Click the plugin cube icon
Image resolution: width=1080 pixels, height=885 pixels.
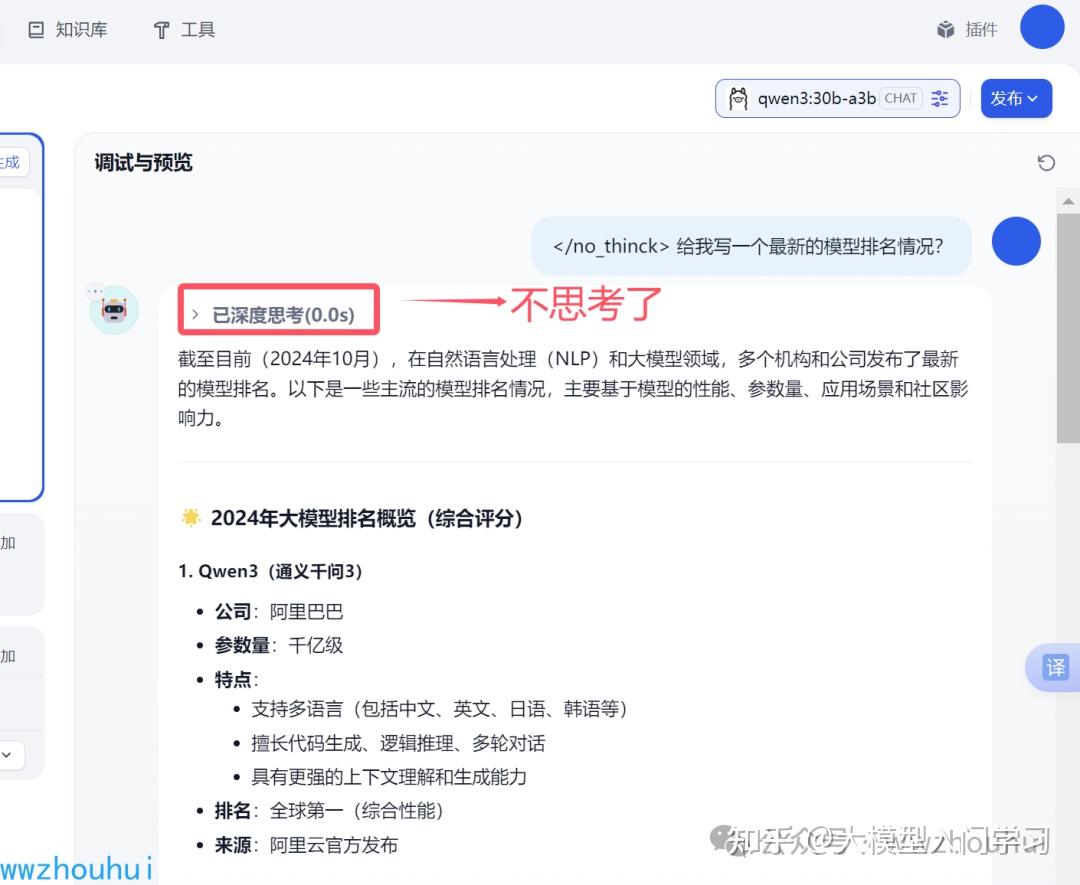tap(946, 30)
